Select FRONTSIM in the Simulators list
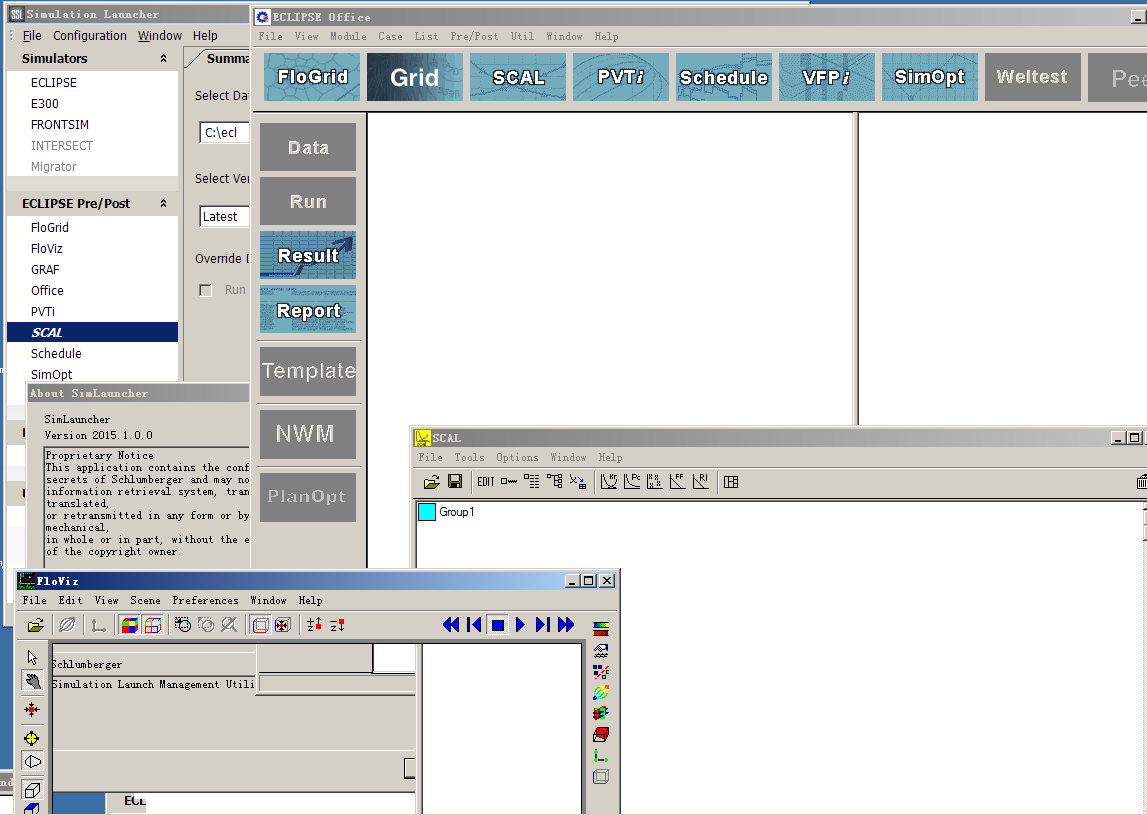This screenshot has height=815, width=1147. tap(59, 124)
